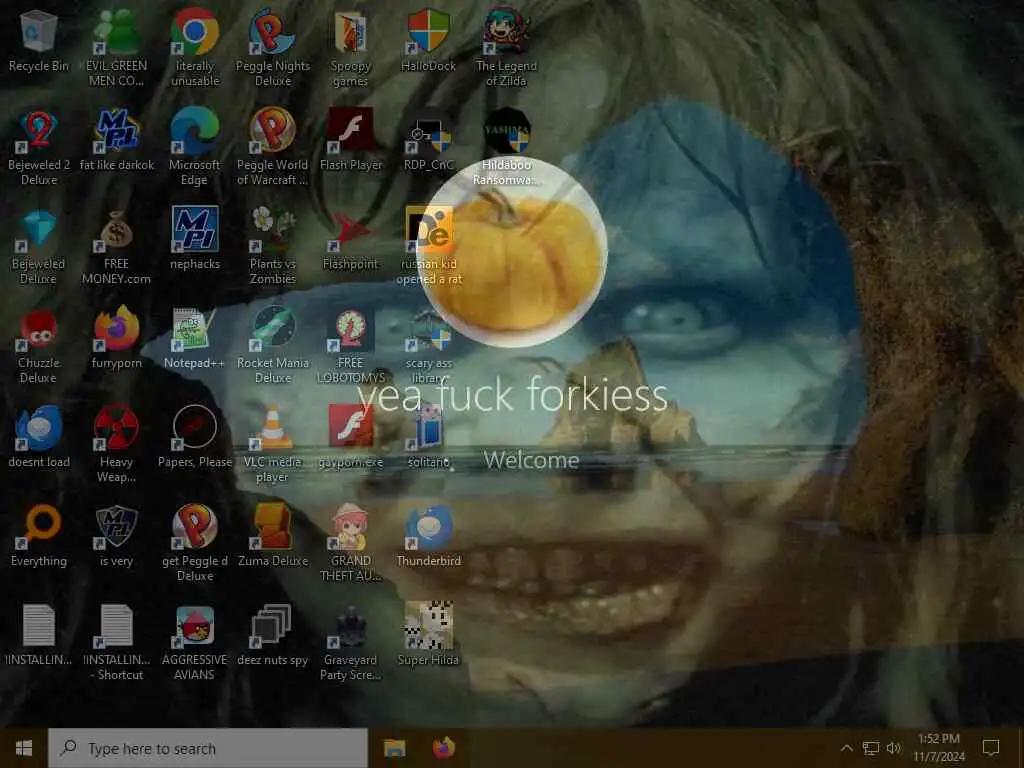Screen dimensions: 1024x768
Task: Open the volume speaker tray icon
Action: 893,748
